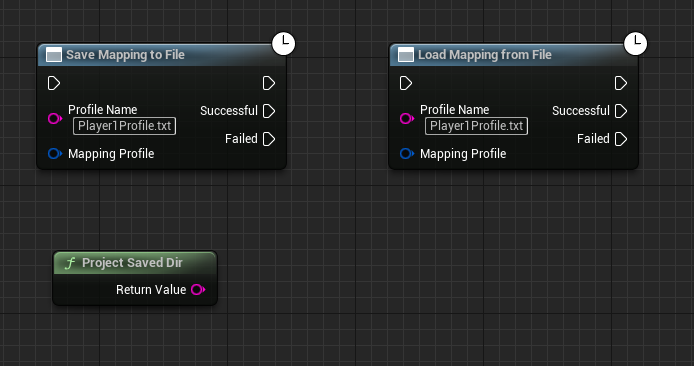
Task: Select the Save Mapping to File node title
Action: 125,55
